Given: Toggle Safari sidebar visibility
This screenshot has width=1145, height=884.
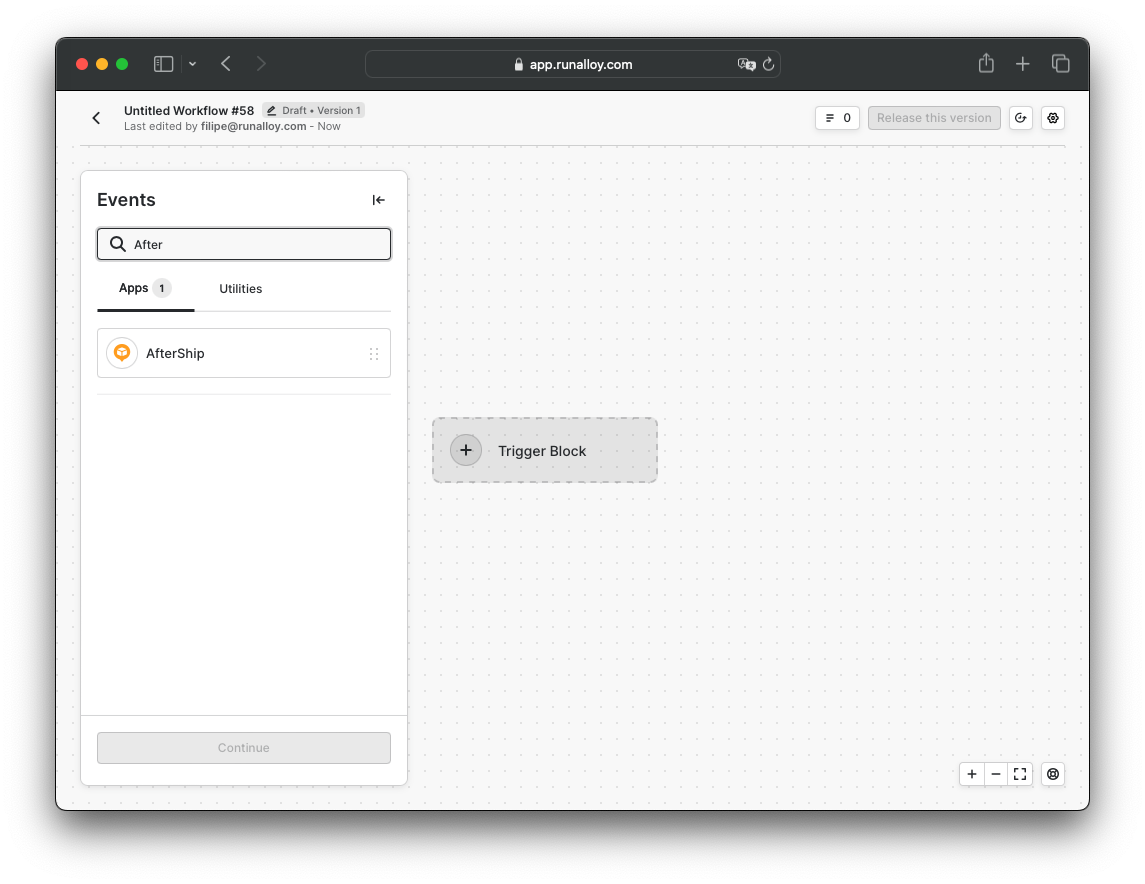Looking at the screenshot, I should click(163, 64).
